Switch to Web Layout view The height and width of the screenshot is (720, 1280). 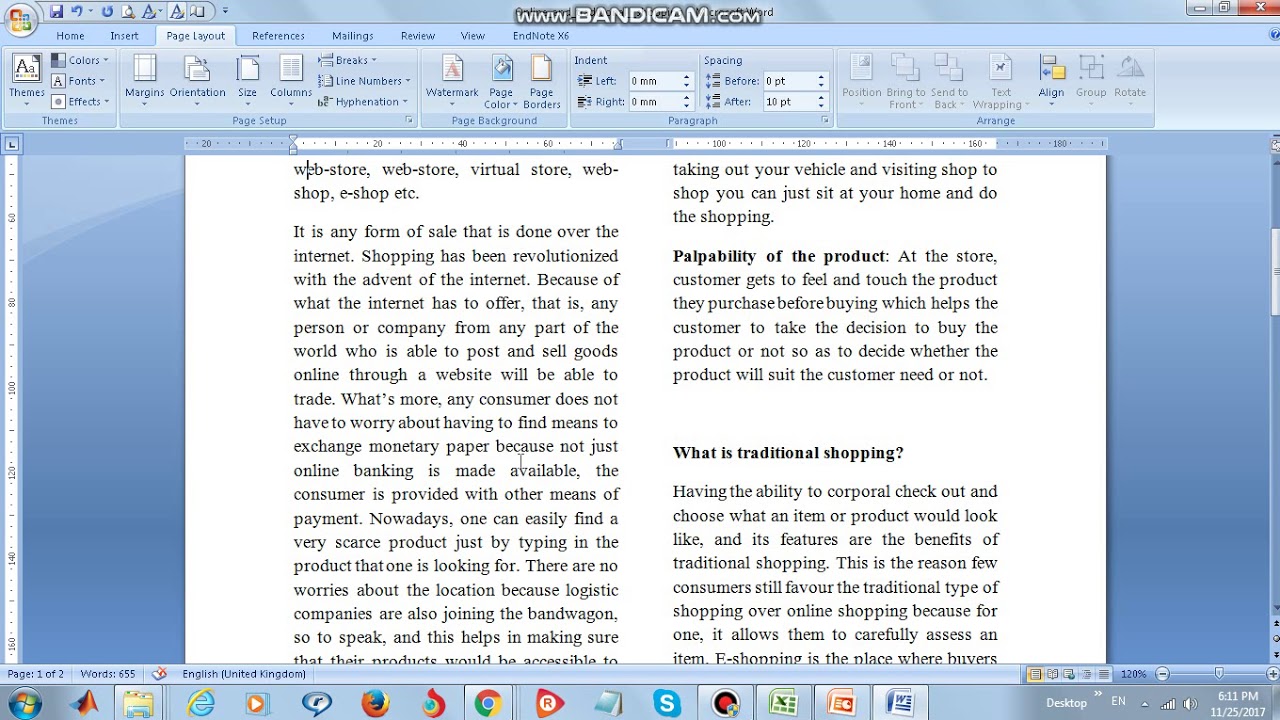(1069, 674)
